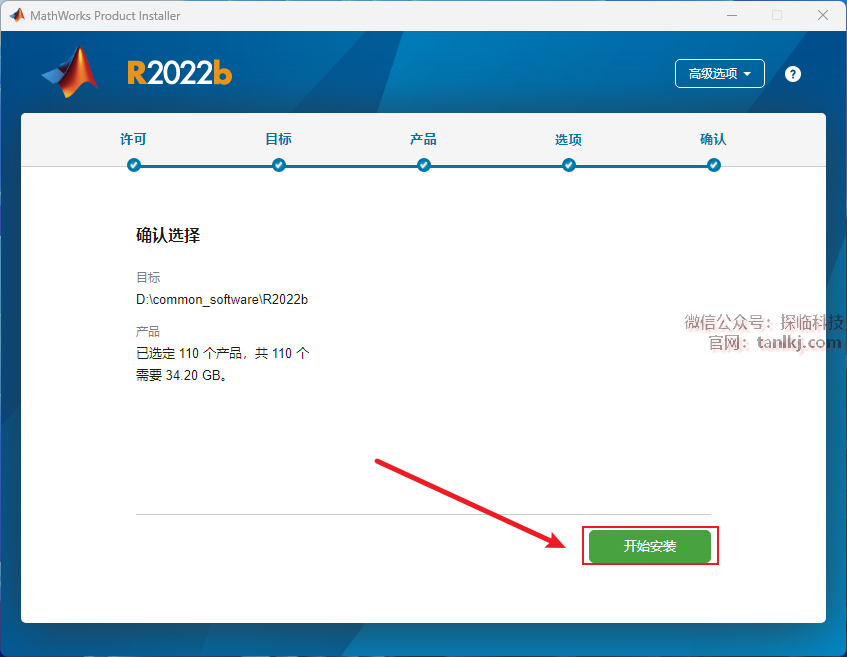Click the checkmark circle under 选项
The width and height of the screenshot is (847, 657).
(x=569, y=165)
